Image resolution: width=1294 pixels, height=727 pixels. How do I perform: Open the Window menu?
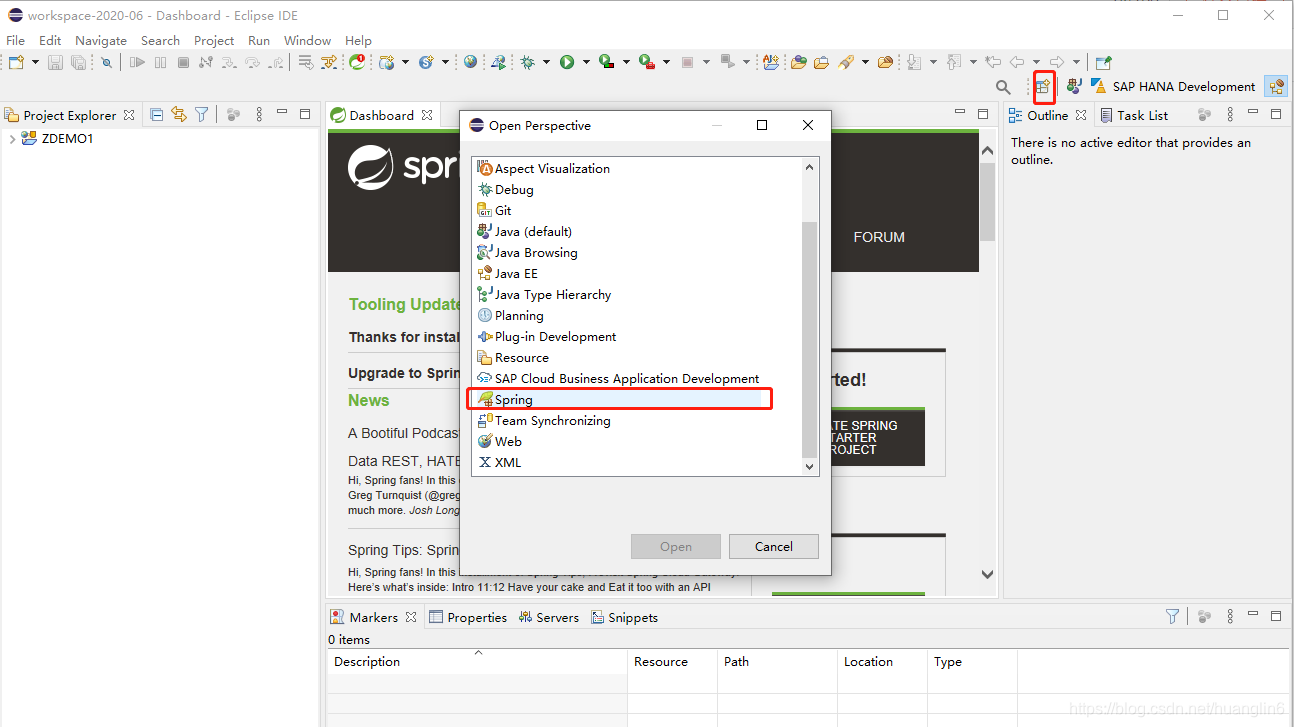pyautogui.click(x=307, y=41)
